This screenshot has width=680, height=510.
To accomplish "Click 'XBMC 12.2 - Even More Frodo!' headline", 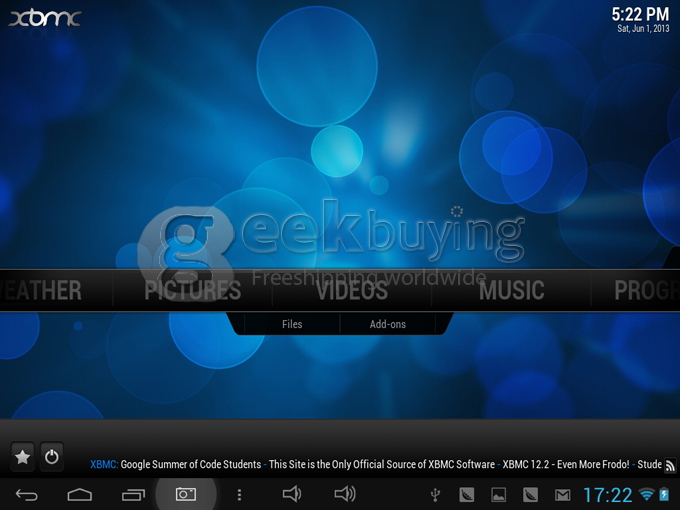I will tap(566, 464).
